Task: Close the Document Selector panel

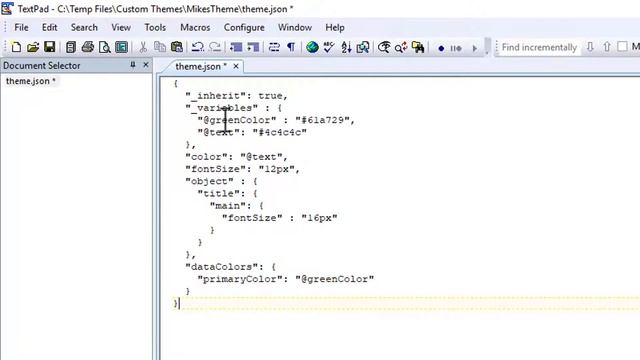Action: click(146, 65)
